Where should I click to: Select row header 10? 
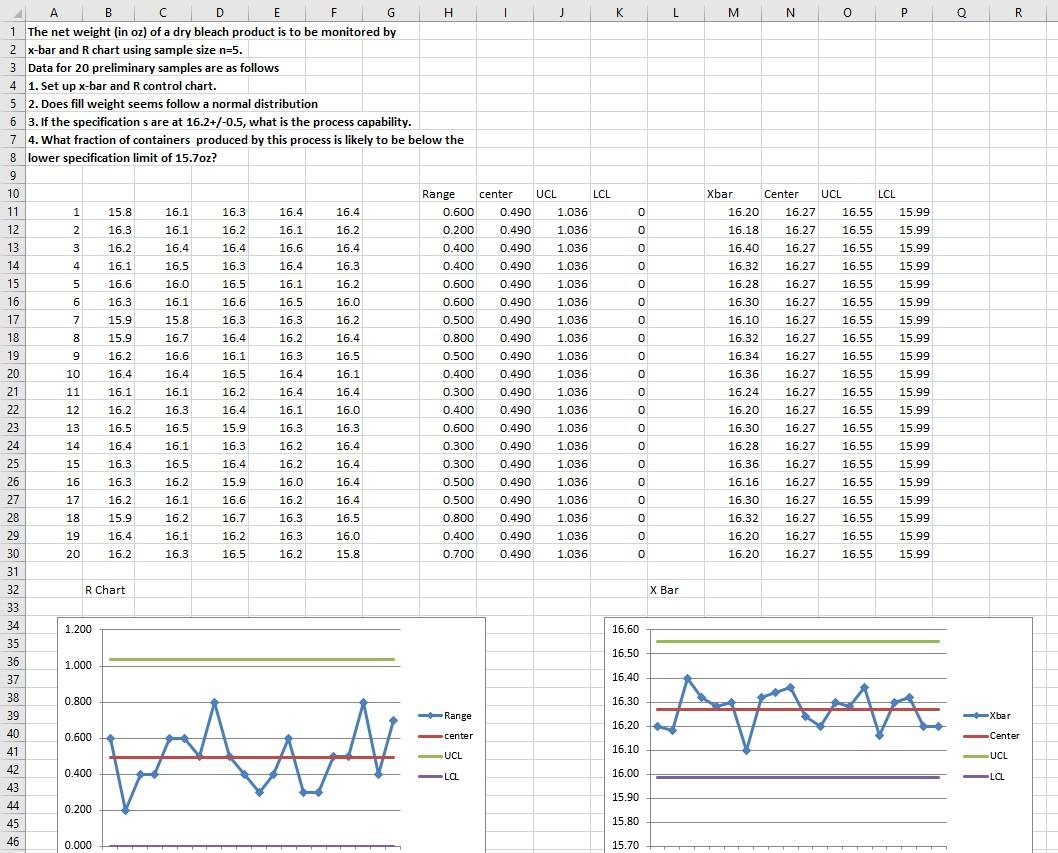(13, 194)
